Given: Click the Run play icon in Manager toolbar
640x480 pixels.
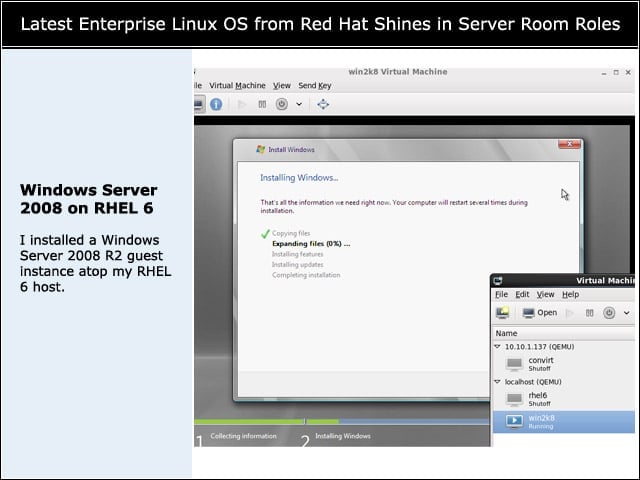Looking at the screenshot, I should [x=570, y=313].
